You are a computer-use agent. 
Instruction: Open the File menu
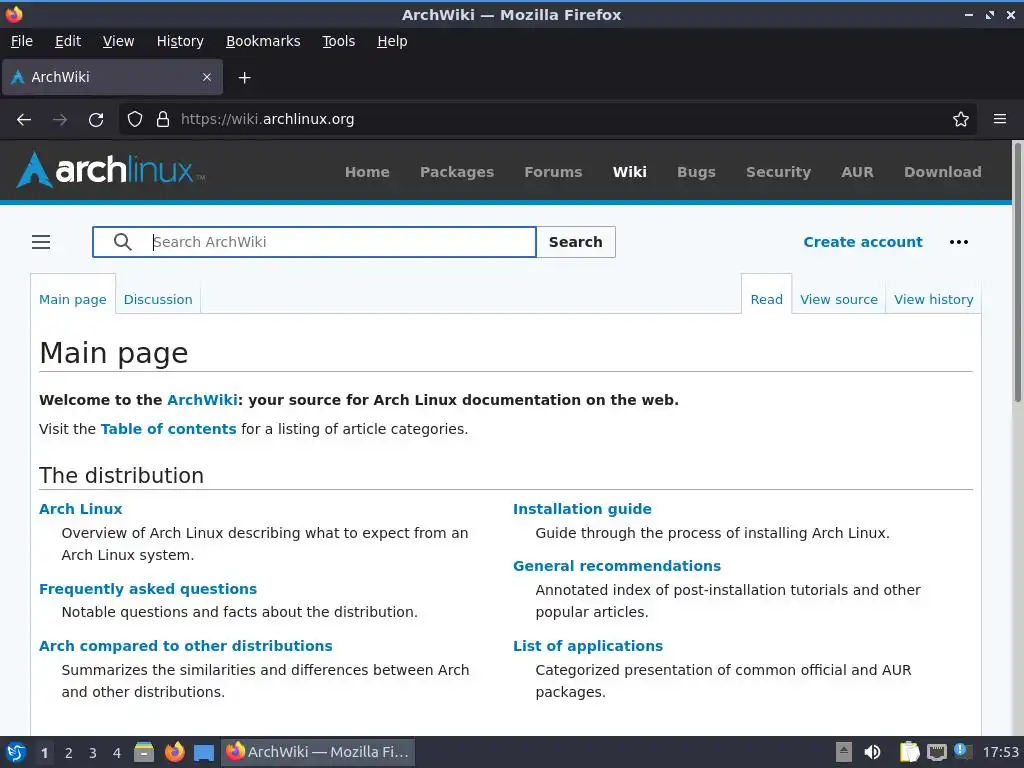click(22, 41)
